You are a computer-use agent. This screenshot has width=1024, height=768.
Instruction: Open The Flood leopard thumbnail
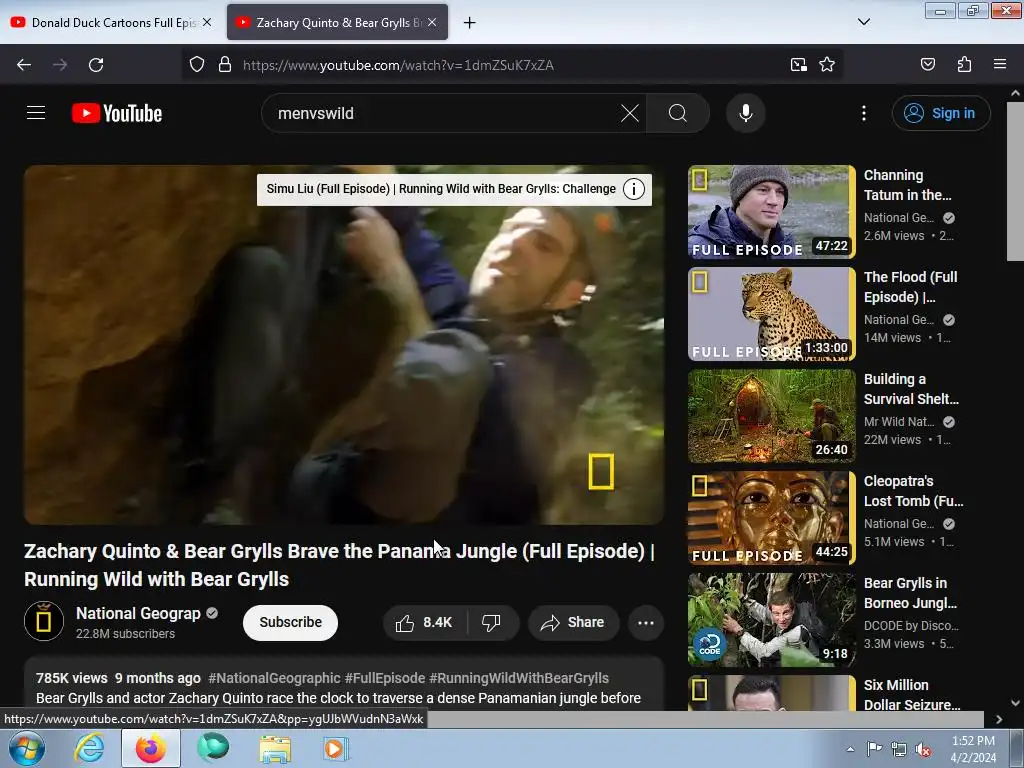pyautogui.click(x=771, y=313)
